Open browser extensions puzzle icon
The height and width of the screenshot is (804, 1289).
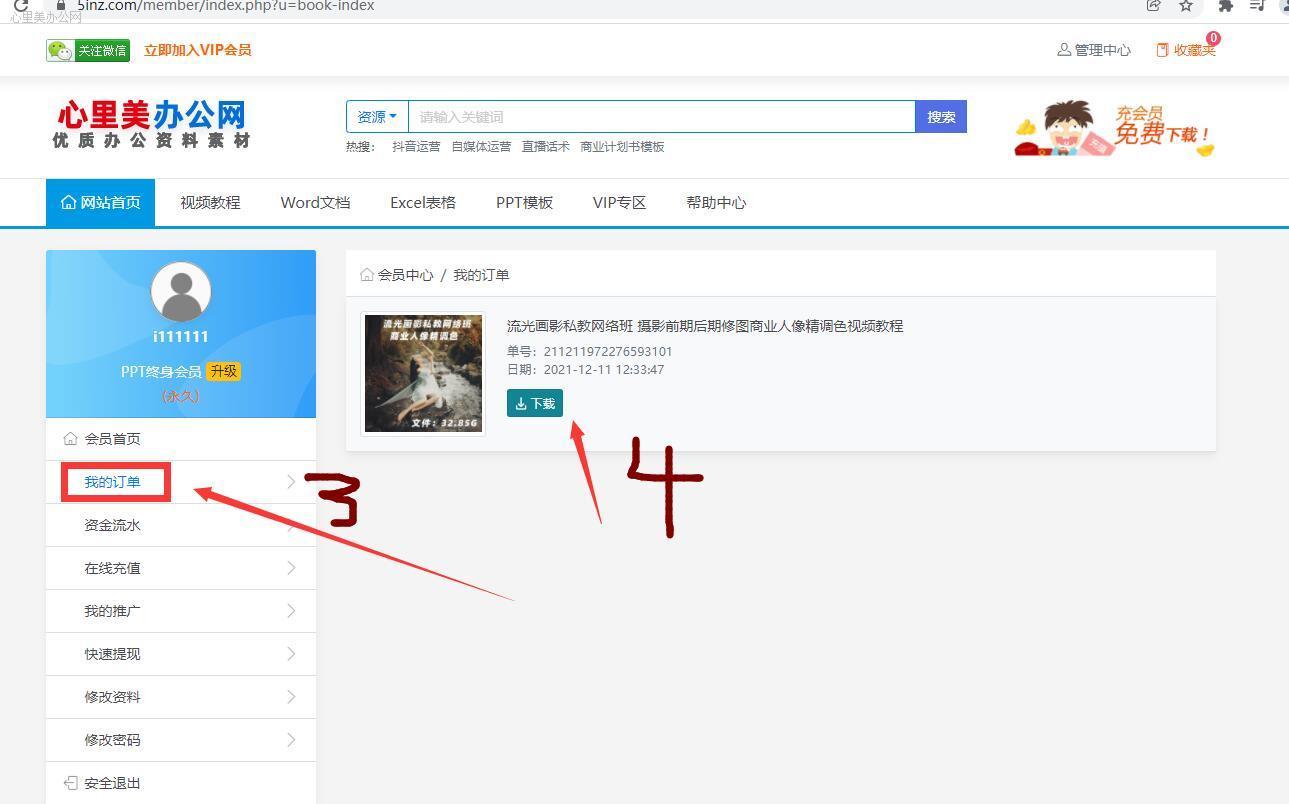pos(1224,6)
